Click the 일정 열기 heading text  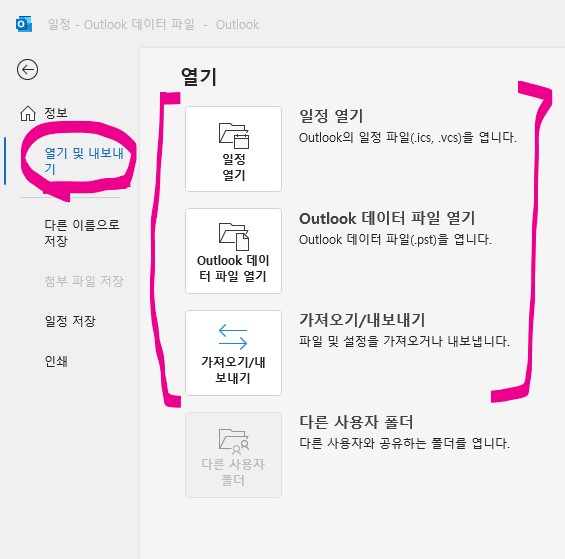pyautogui.click(x=331, y=116)
